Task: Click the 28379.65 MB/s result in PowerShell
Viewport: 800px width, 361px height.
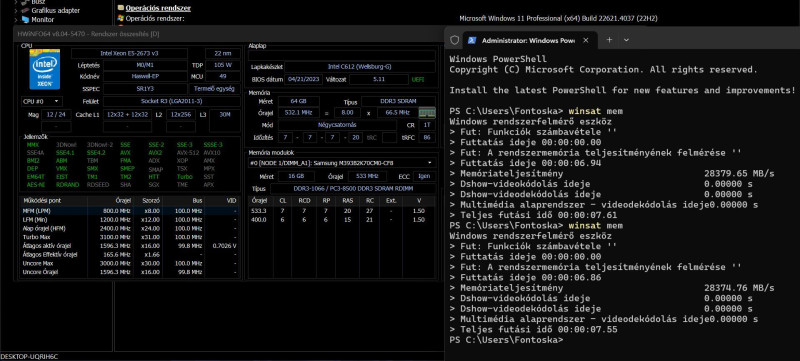Action: coord(739,173)
